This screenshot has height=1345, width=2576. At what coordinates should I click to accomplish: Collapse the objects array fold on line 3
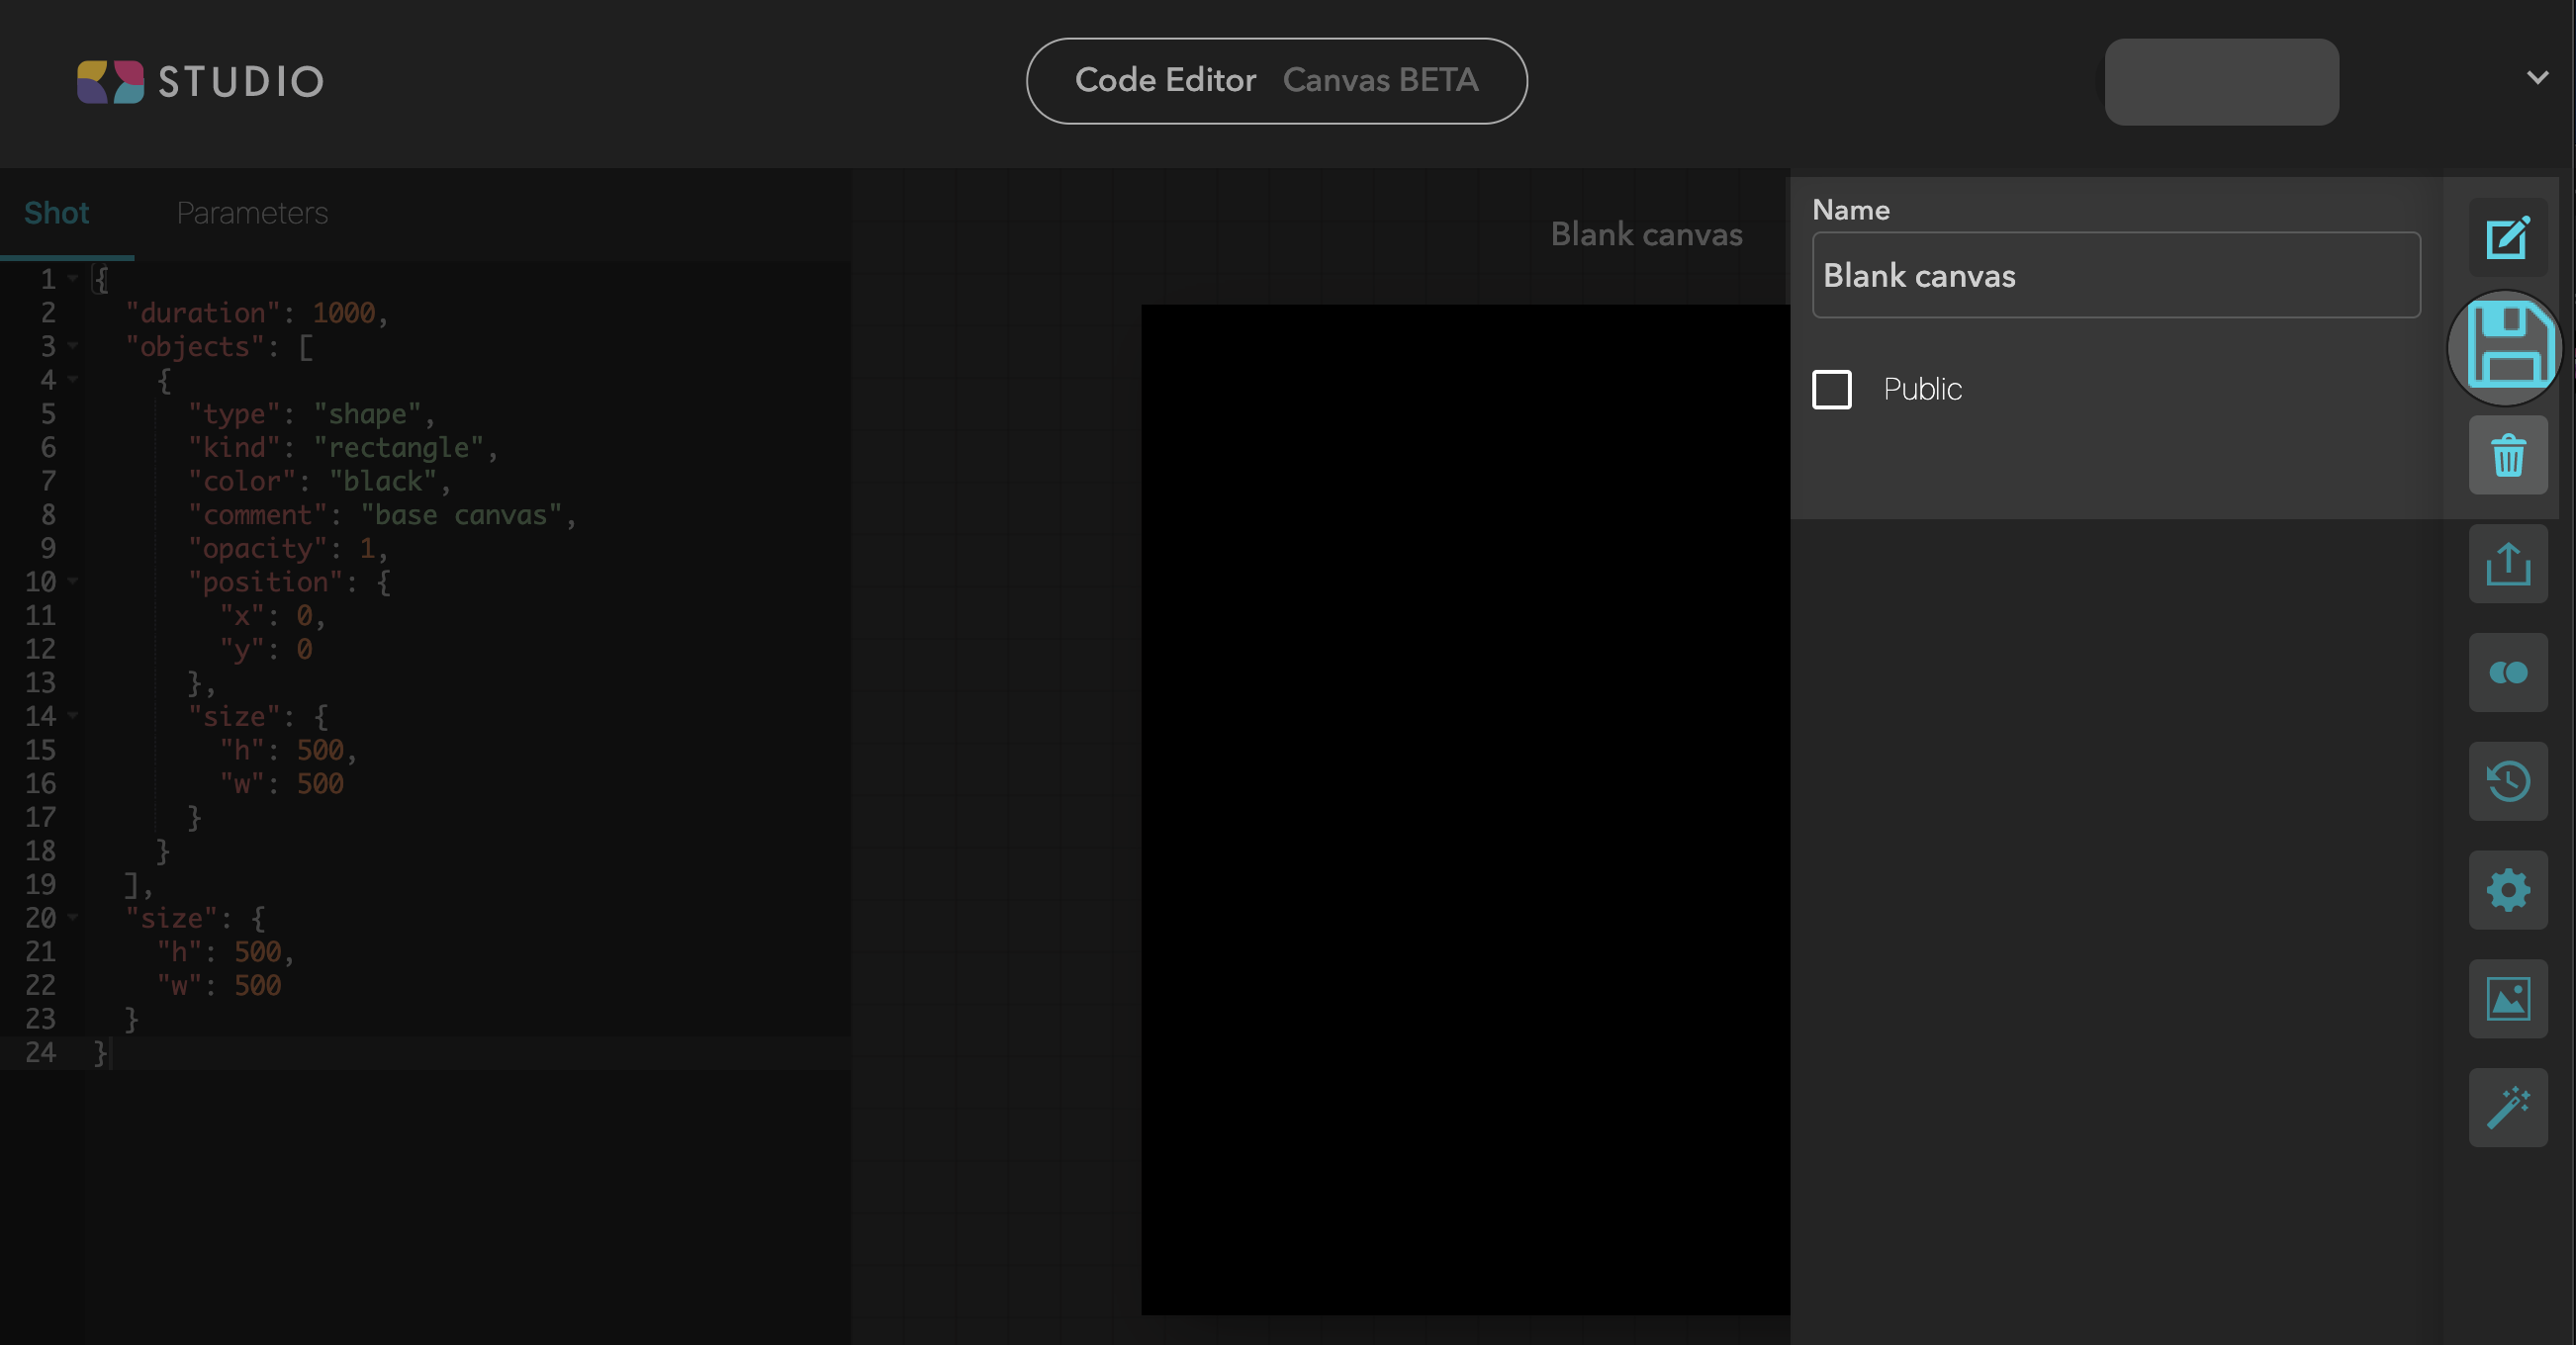pos(73,346)
